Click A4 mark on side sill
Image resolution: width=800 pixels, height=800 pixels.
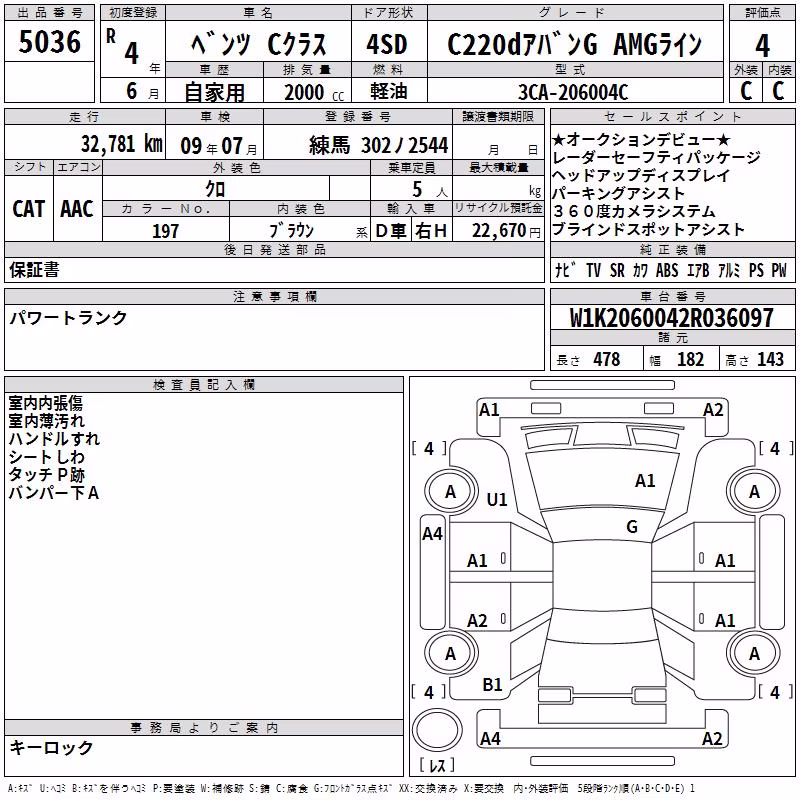tap(432, 534)
